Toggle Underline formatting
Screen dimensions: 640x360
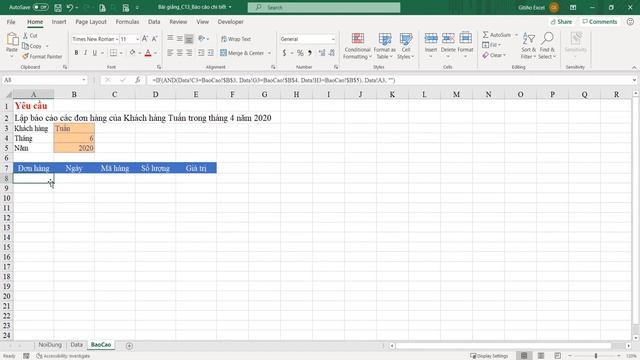95,53
